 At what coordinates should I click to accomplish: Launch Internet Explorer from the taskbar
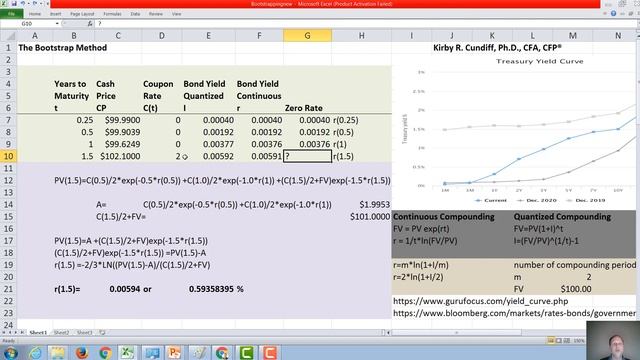coord(35,353)
